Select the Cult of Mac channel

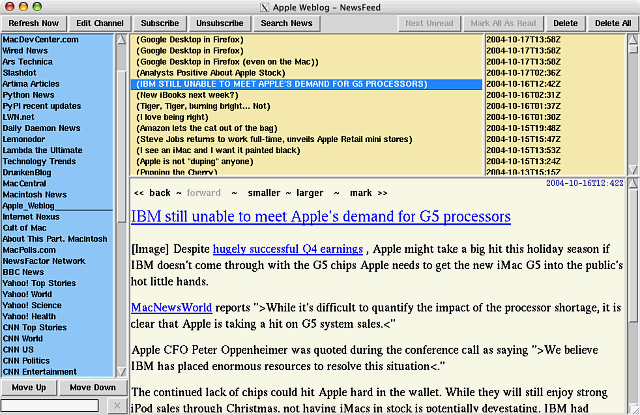coord(57,228)
